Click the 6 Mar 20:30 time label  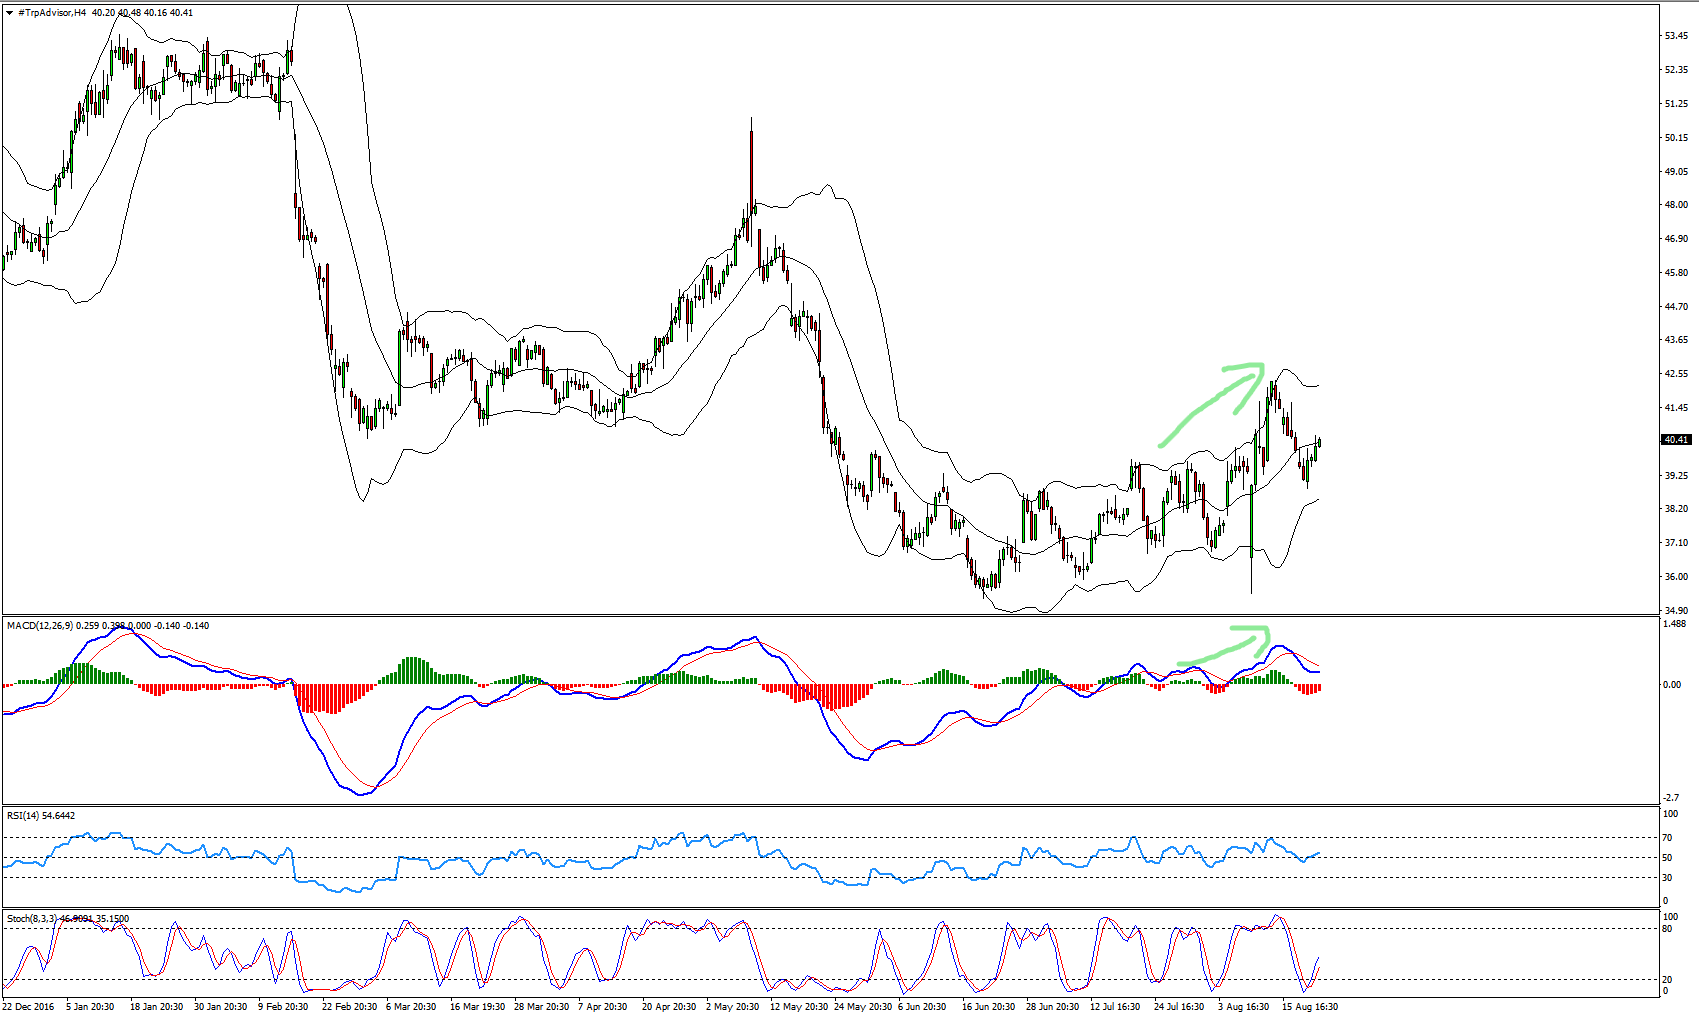[x=413, y=1007]
